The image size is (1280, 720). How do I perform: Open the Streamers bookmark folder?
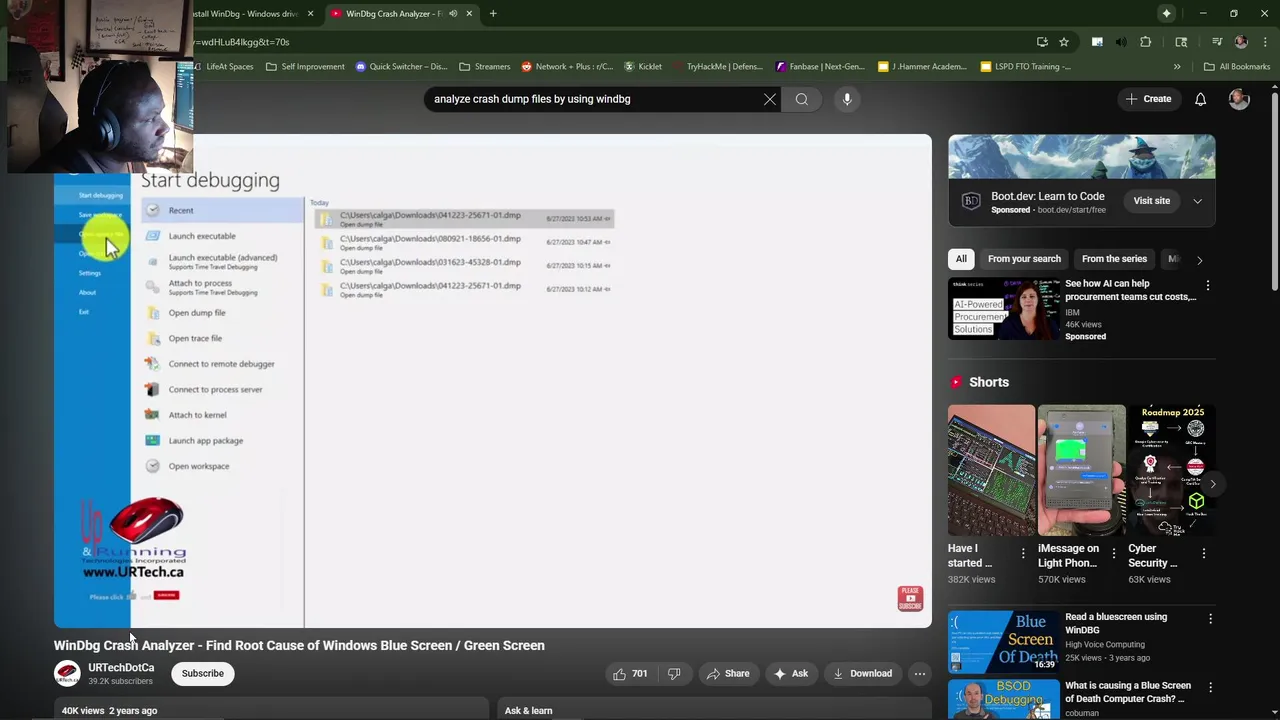(x=484, y=67)
